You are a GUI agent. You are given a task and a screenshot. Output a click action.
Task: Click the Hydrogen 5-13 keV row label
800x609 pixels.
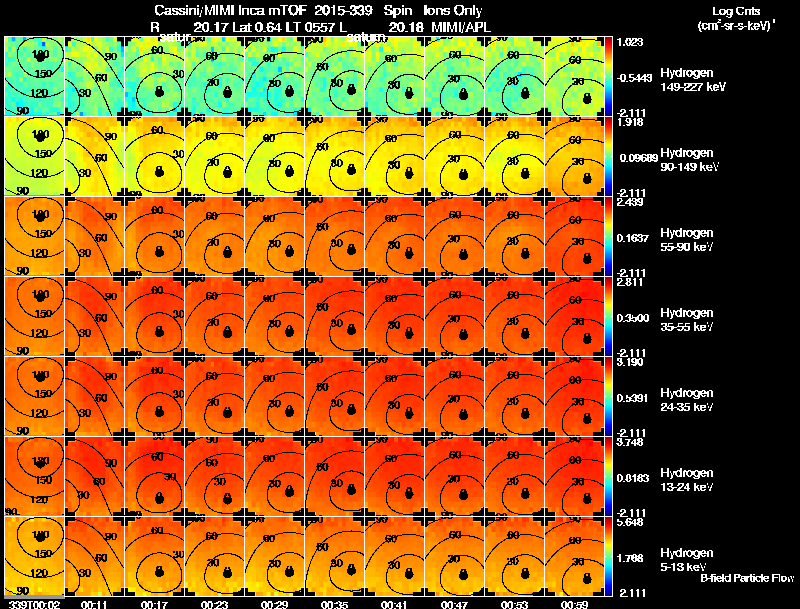pos(687,560)
